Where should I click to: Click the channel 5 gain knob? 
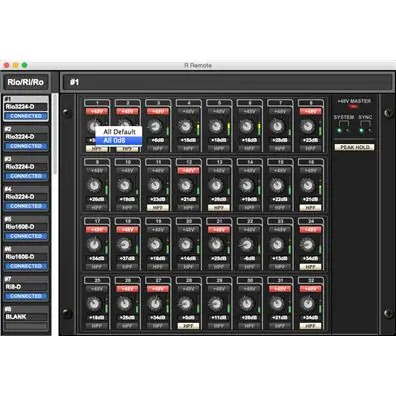(x=216, y=126)
